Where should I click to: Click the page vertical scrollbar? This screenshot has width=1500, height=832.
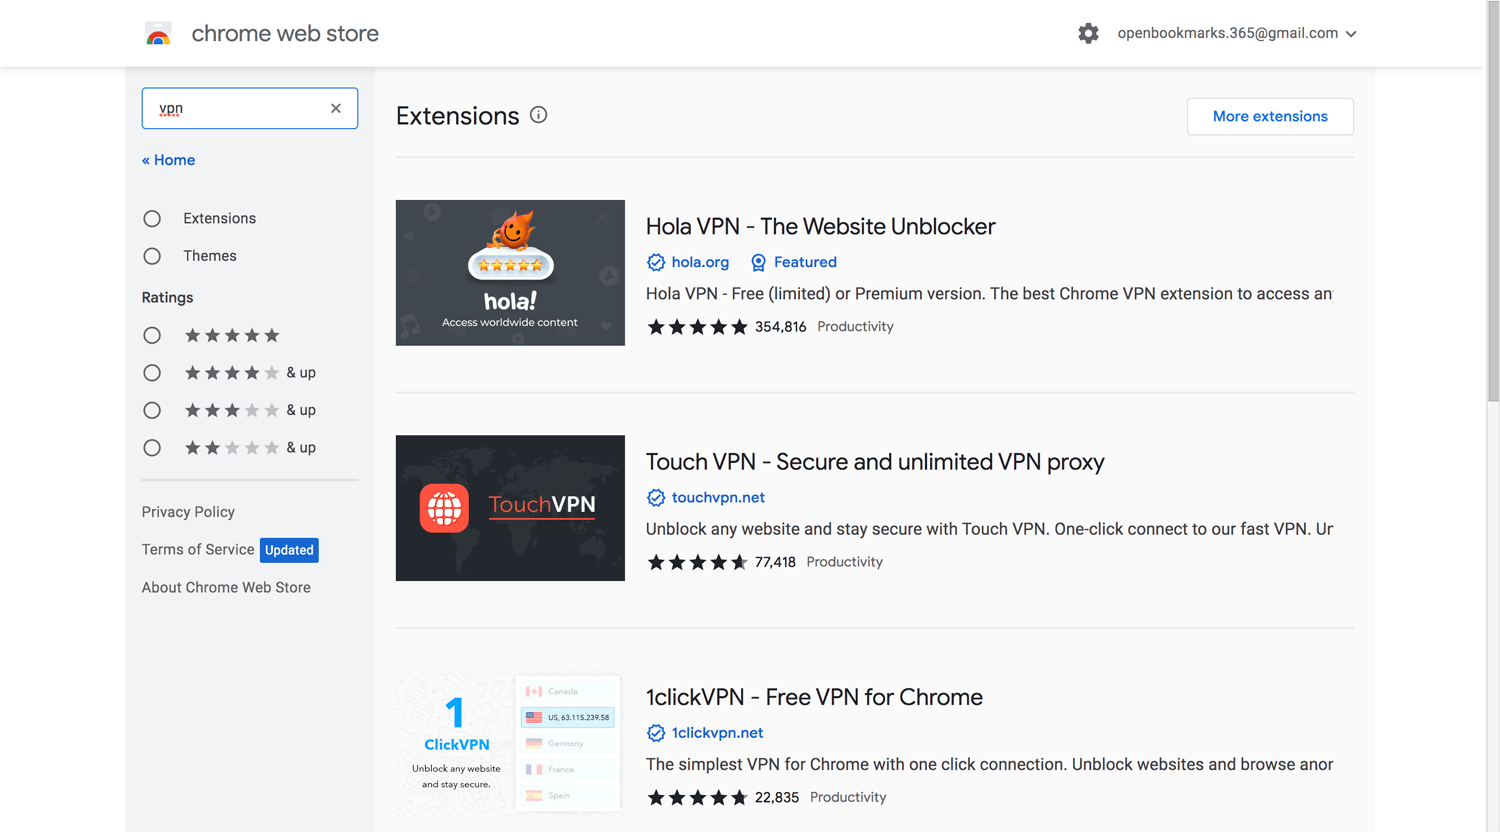pos(1493,200)
